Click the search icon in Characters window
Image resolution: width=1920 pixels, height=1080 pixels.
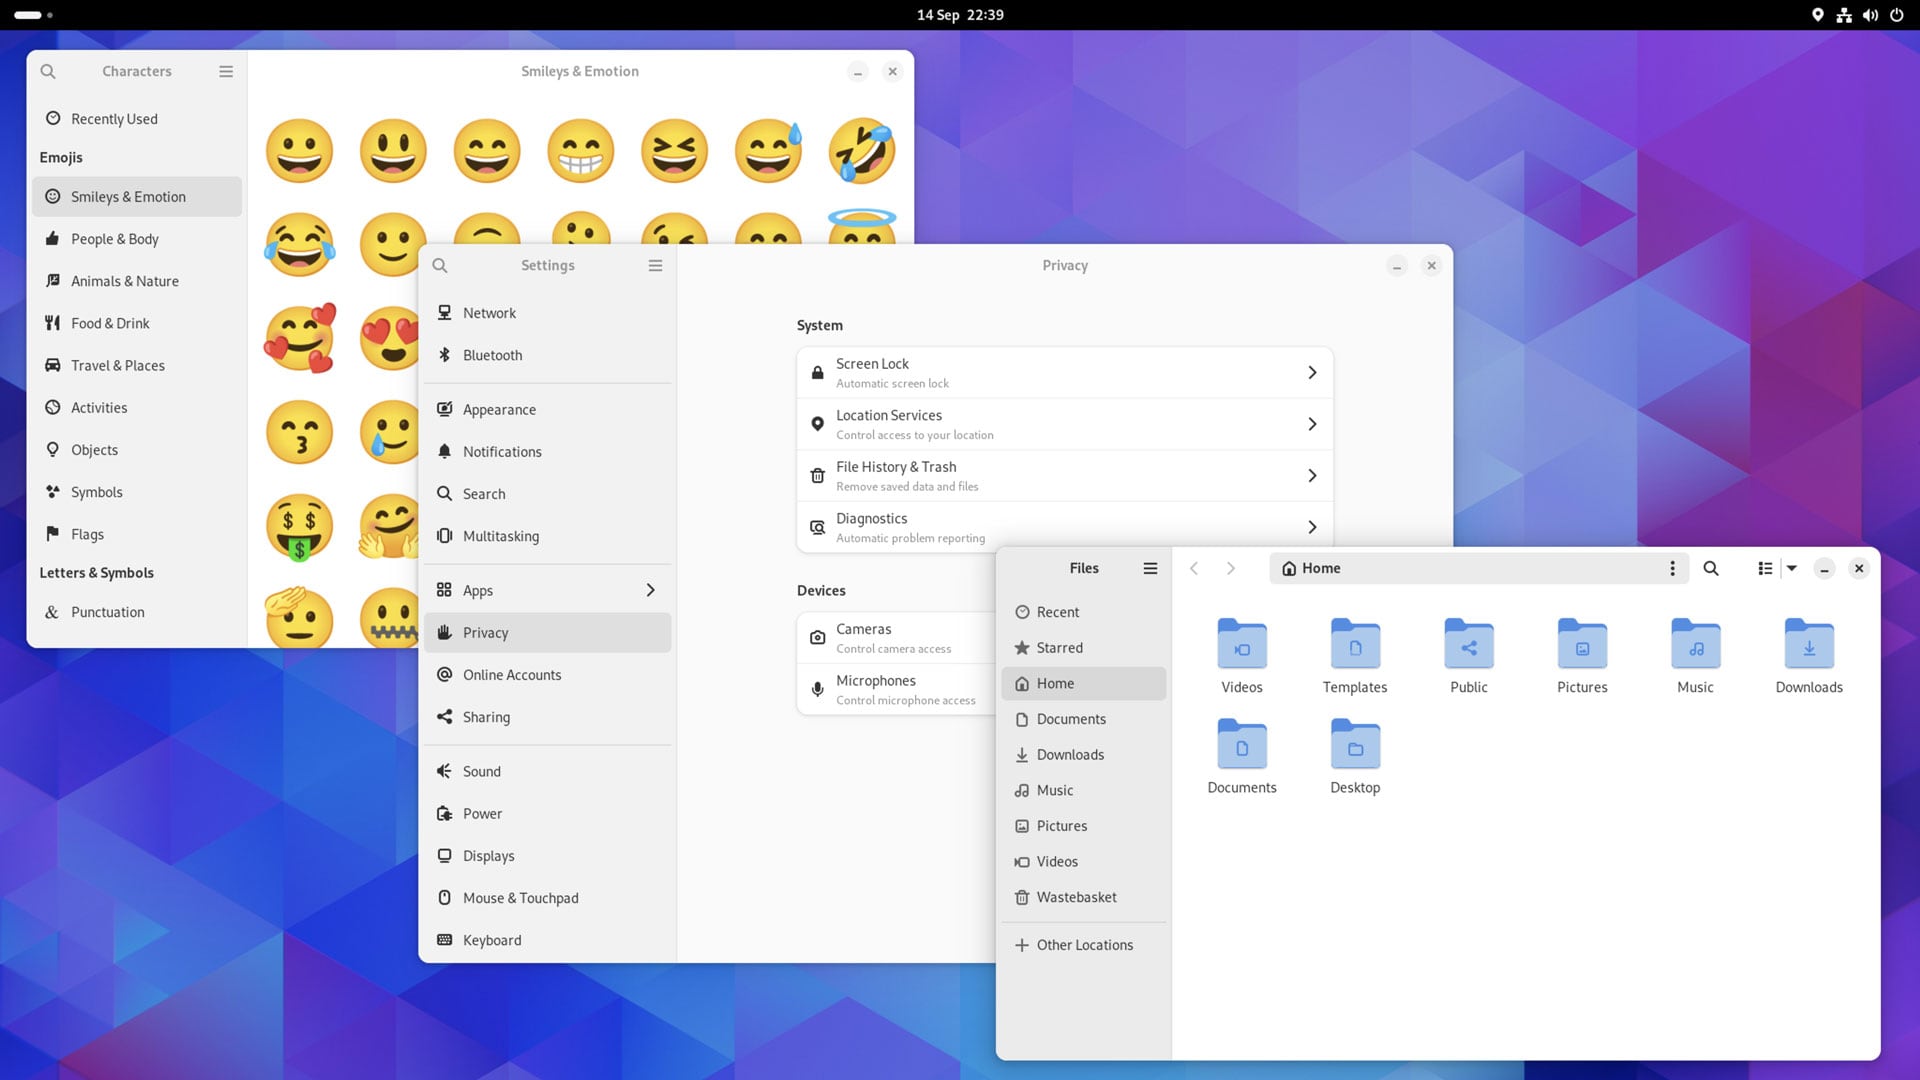pyautogui.click(x=48, y=71)
